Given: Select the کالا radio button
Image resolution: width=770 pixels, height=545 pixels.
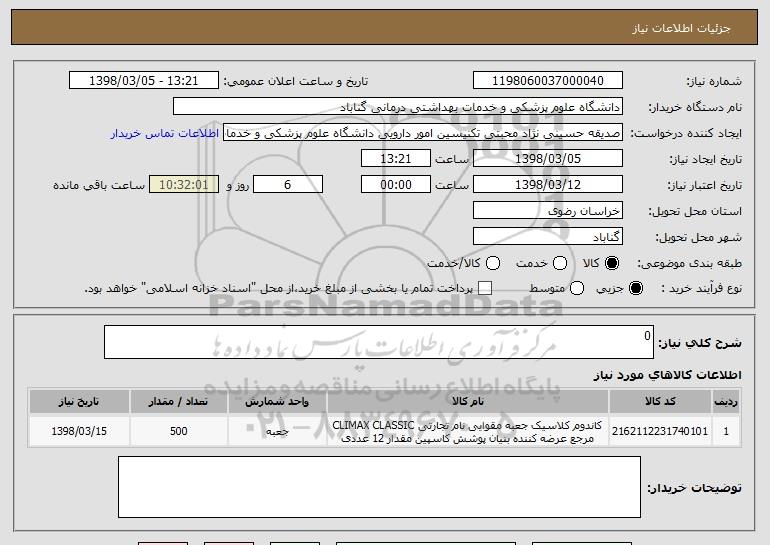Looking at the screenshot, I should click(612, 264).
